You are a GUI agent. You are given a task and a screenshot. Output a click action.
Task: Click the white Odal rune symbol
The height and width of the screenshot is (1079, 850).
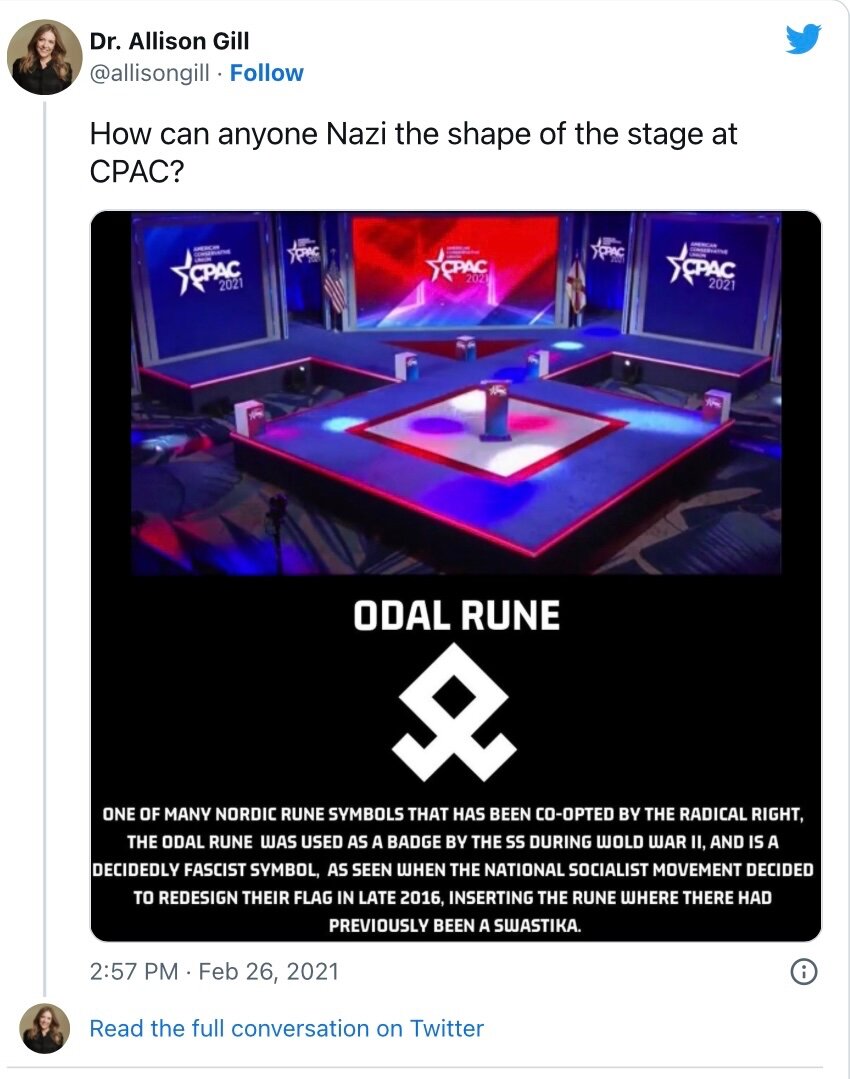point(455,711)
